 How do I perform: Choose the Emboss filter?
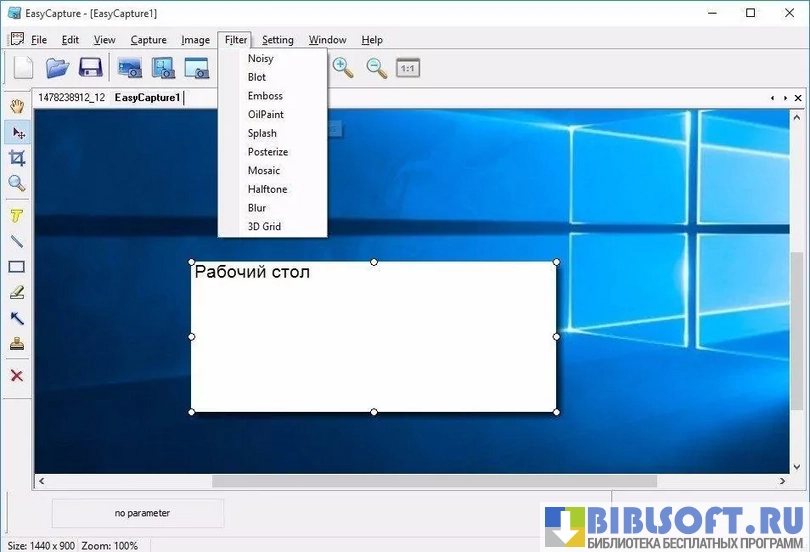265,96
